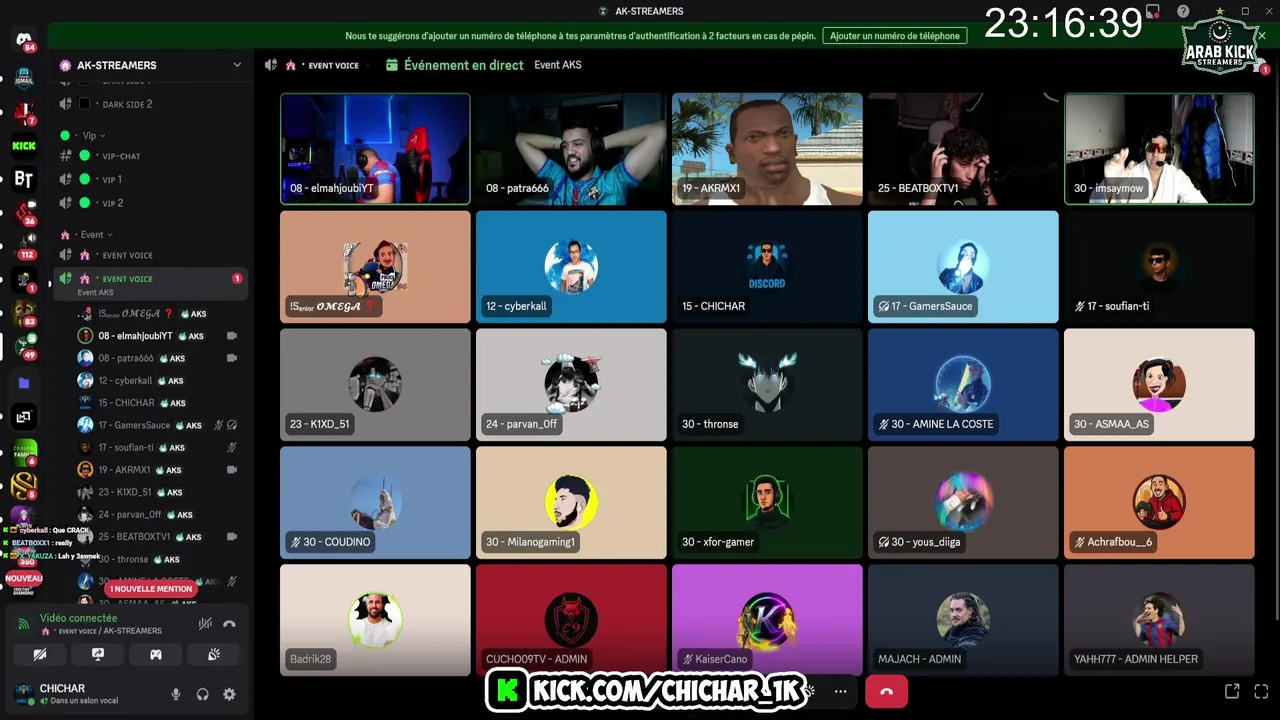The image size is (1280, 720).
Task: Select 25 - BEATBOXTV1 in the member list
Action: coord(158,537)
